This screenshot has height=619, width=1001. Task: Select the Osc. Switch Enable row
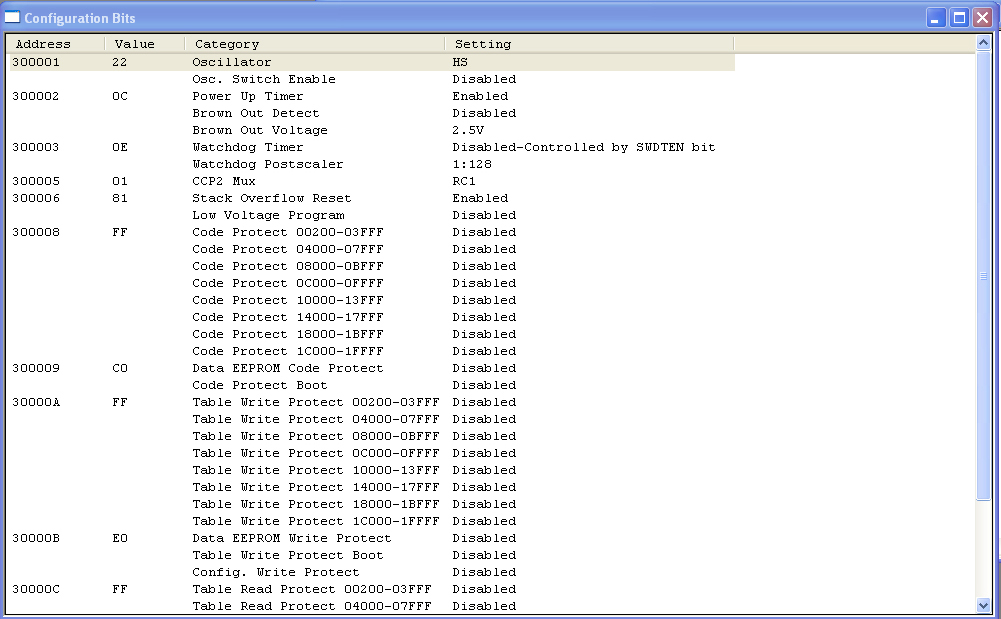tap(372, 79)
